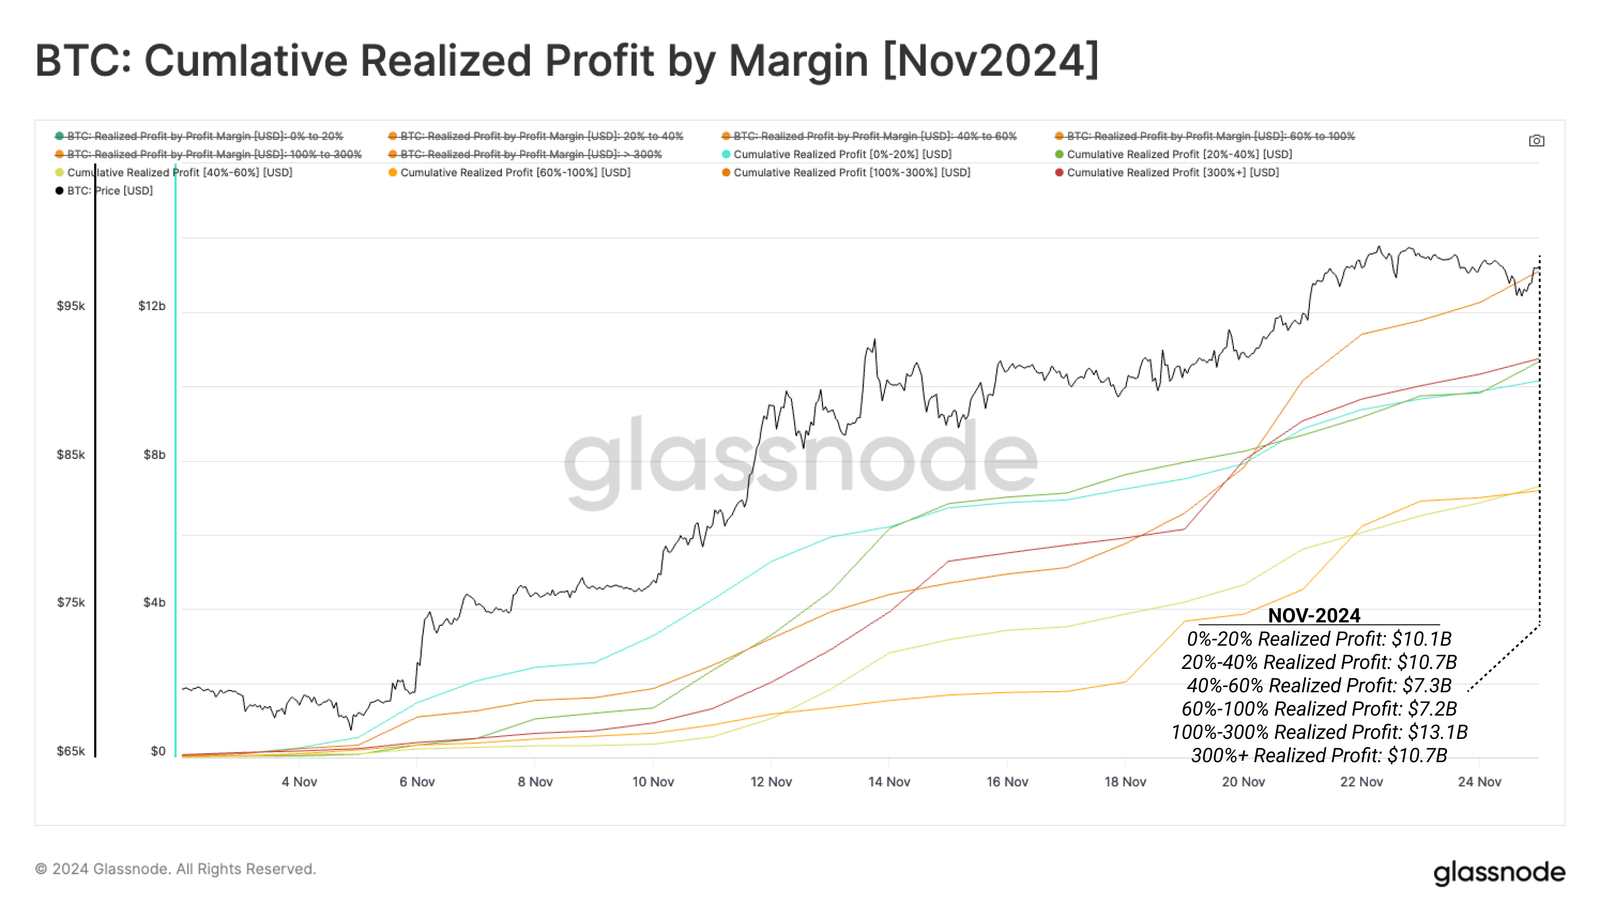This screenshot has height=921, width=1600.
Task: Toggle the Cumulative Realized Profit [60%-100%] series
Action: point(515,173)
